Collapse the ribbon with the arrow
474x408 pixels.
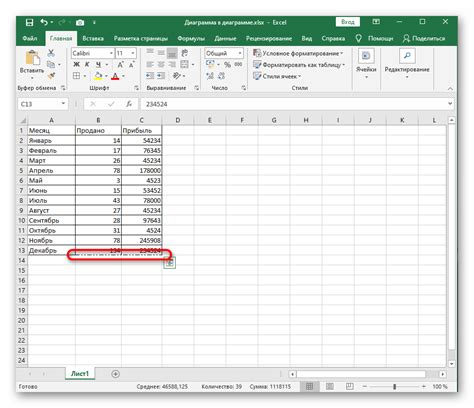[x=450, y=88]
